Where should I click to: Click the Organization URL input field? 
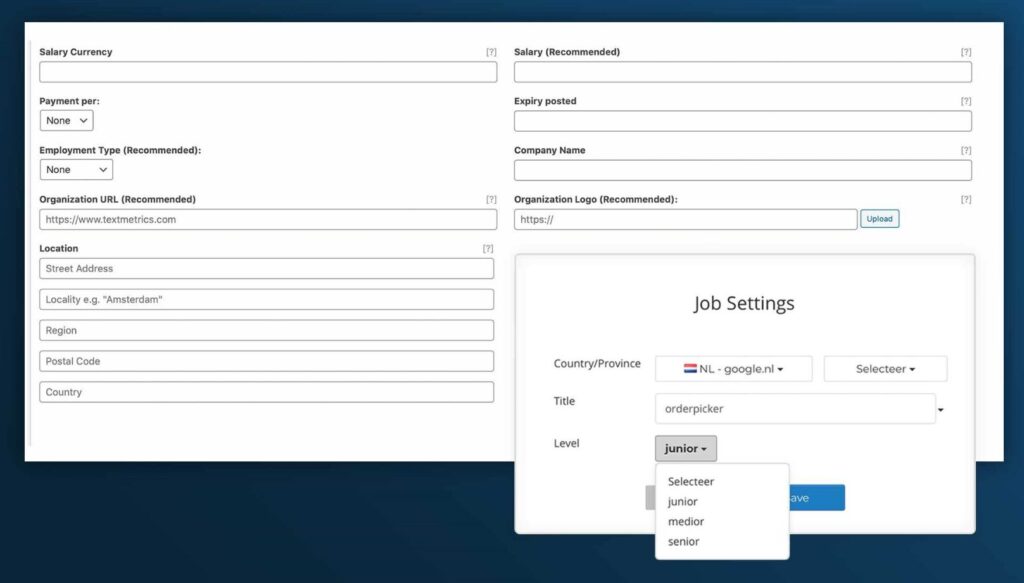tap(268, 219)
